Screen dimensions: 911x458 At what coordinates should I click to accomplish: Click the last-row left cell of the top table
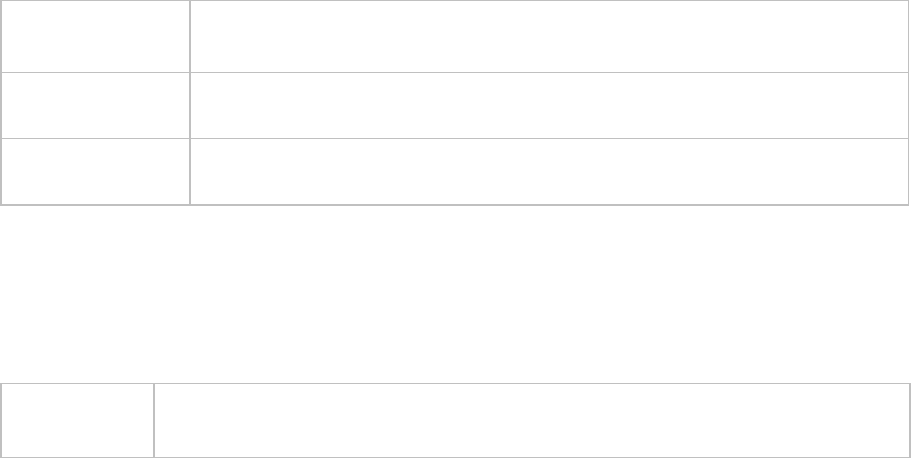95,171
